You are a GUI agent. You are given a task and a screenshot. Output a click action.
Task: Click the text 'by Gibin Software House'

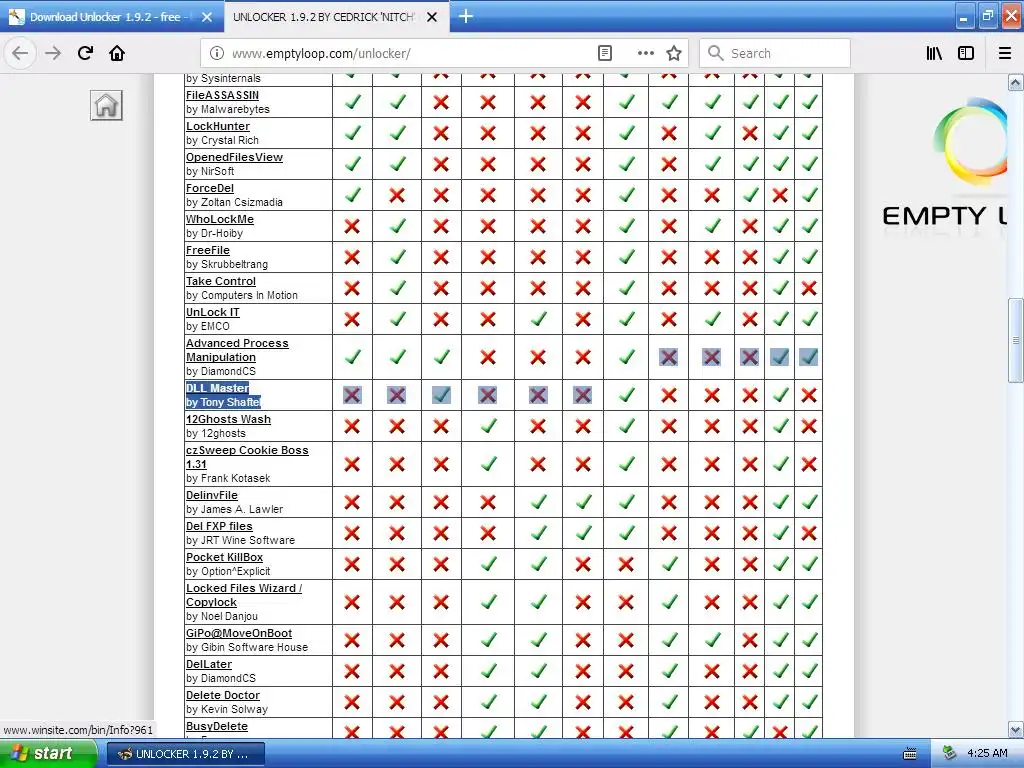(247, 647)
